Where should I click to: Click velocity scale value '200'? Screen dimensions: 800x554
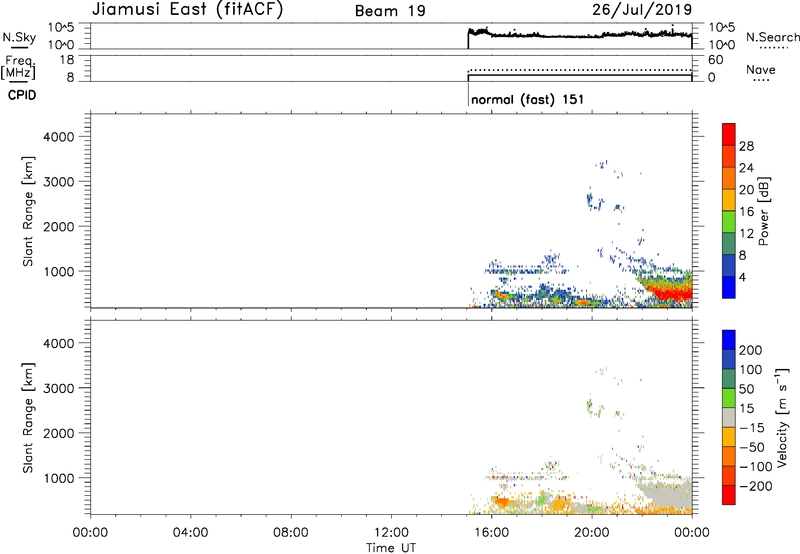(x=751, y=350)
